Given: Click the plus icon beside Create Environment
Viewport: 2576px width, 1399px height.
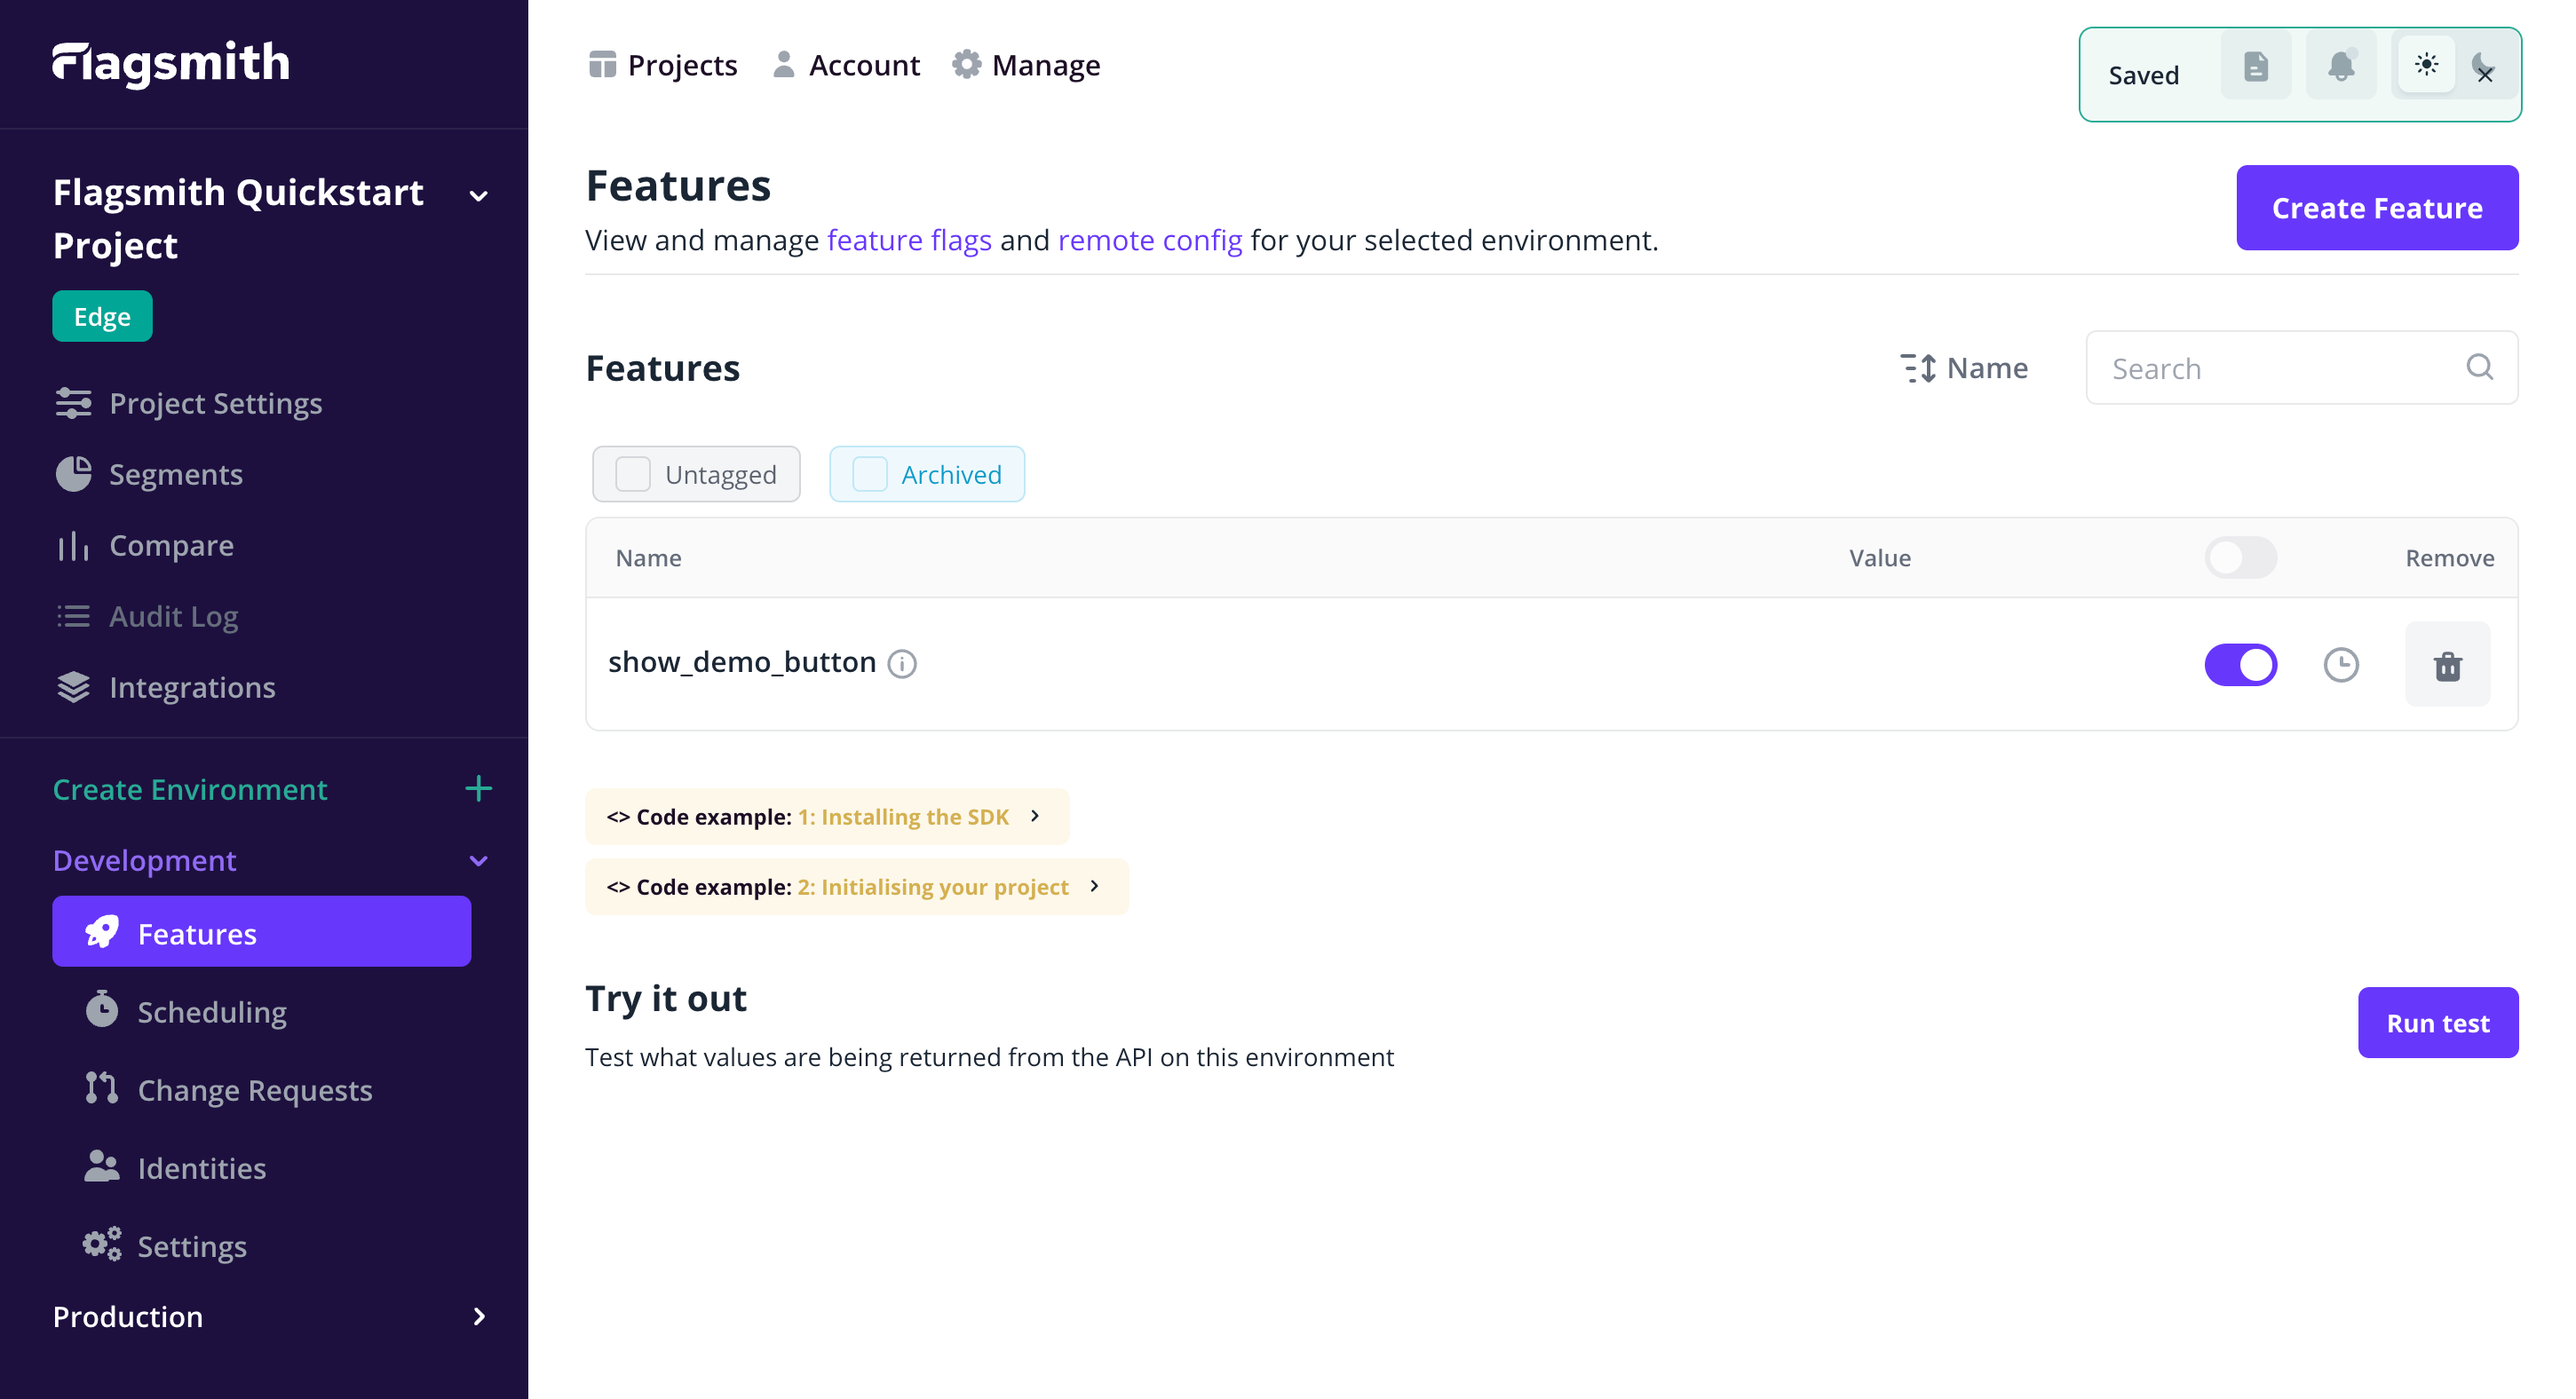Looking at the screenshot, I should coord(478,788).
